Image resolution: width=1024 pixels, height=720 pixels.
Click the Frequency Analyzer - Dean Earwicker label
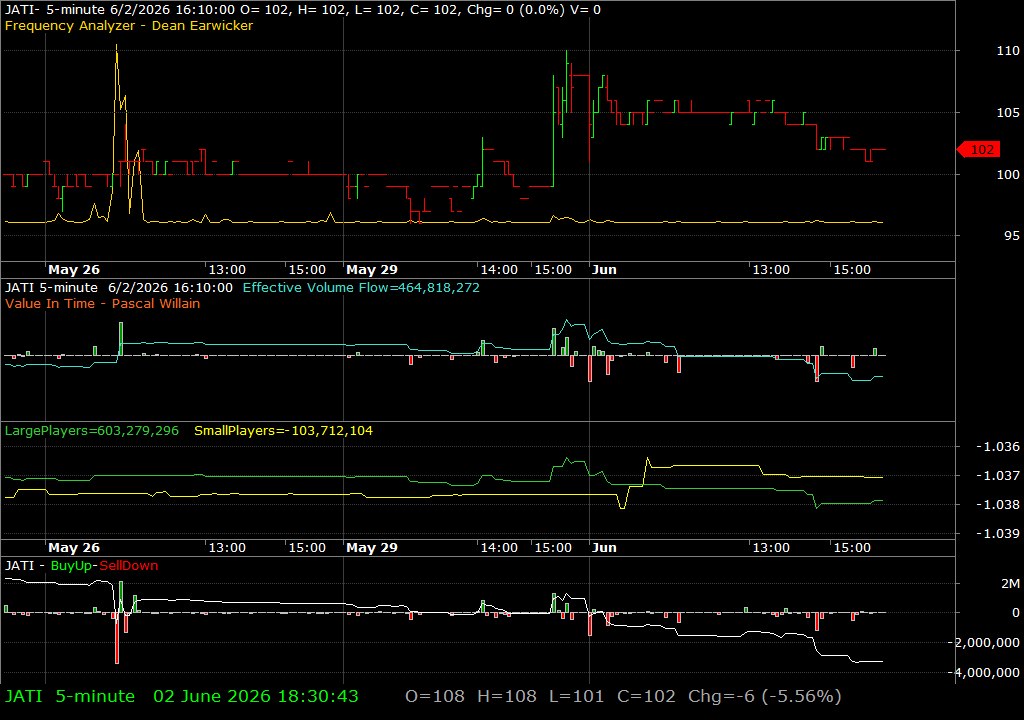click(x=129, y=25)
